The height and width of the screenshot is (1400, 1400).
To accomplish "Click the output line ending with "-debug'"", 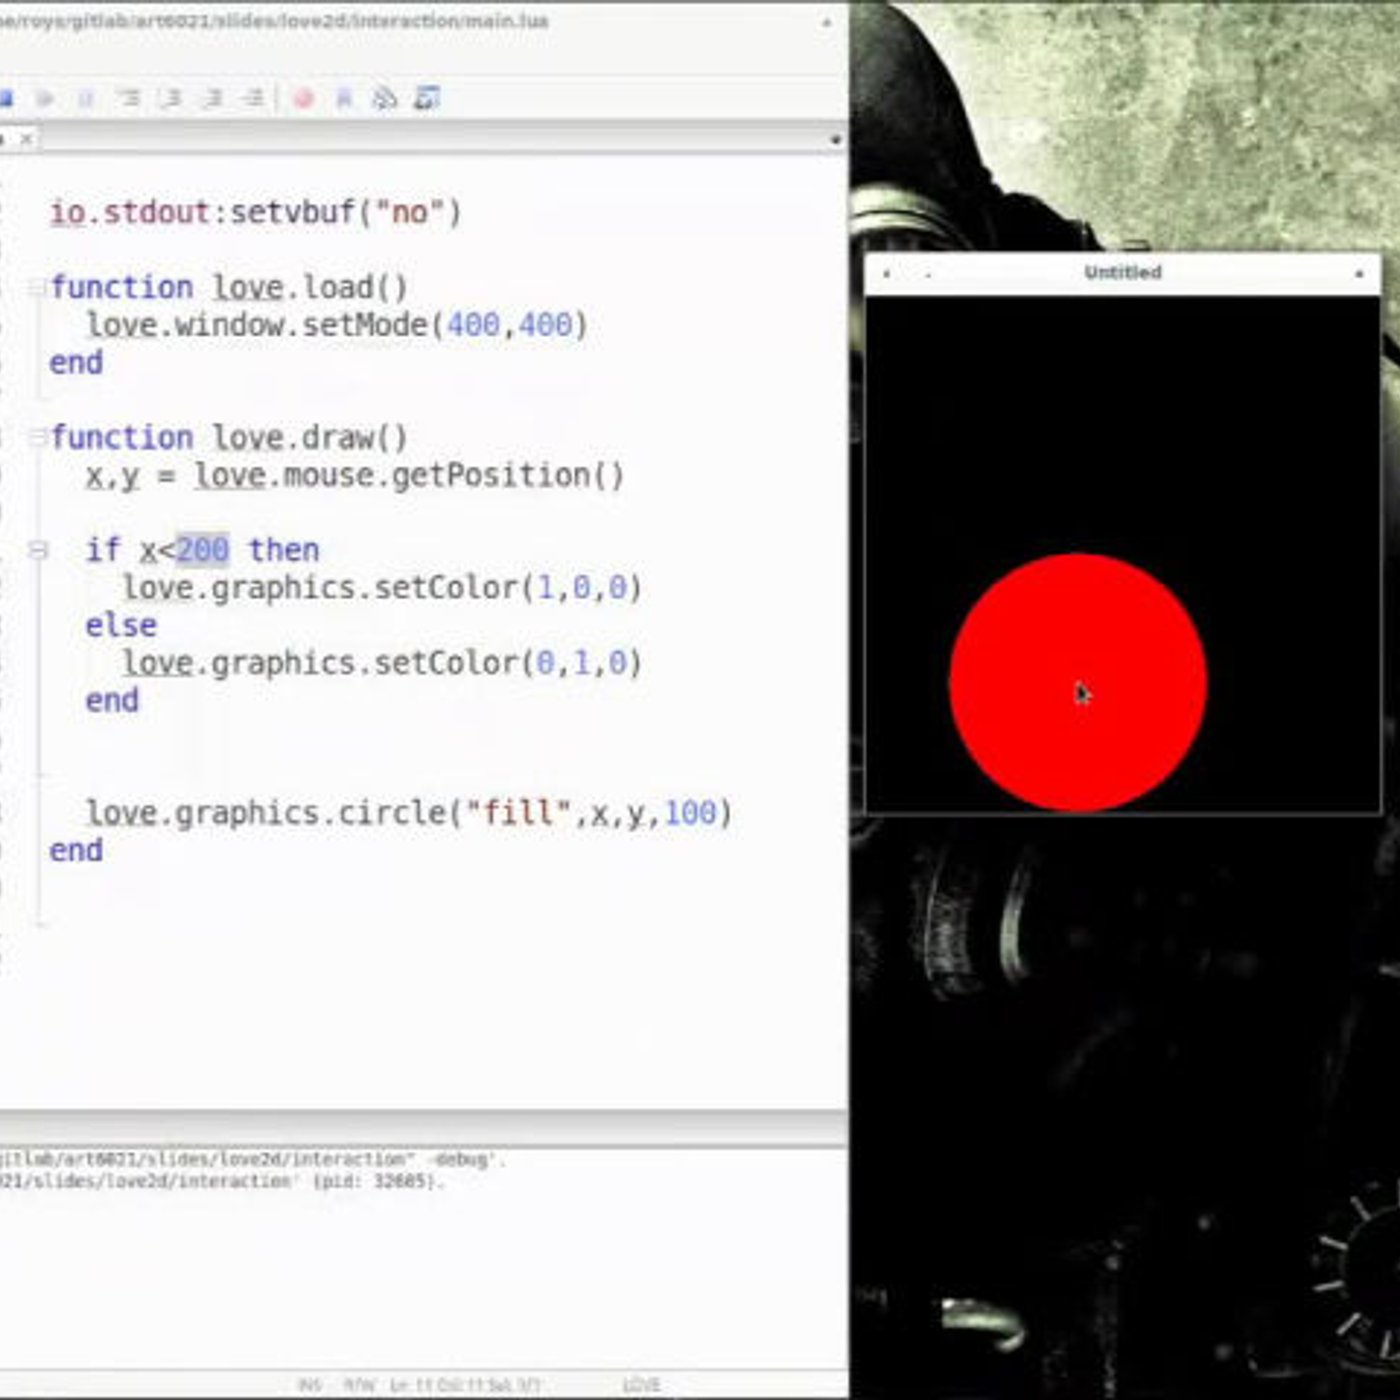I will click(254, 1160).
